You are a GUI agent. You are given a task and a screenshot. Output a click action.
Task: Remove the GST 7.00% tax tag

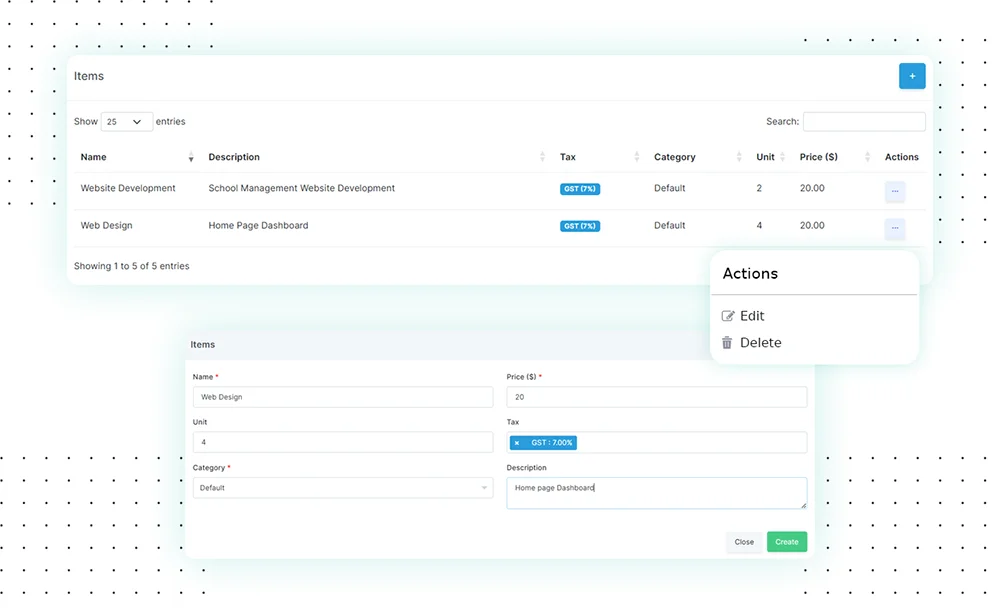click(517, 443)
